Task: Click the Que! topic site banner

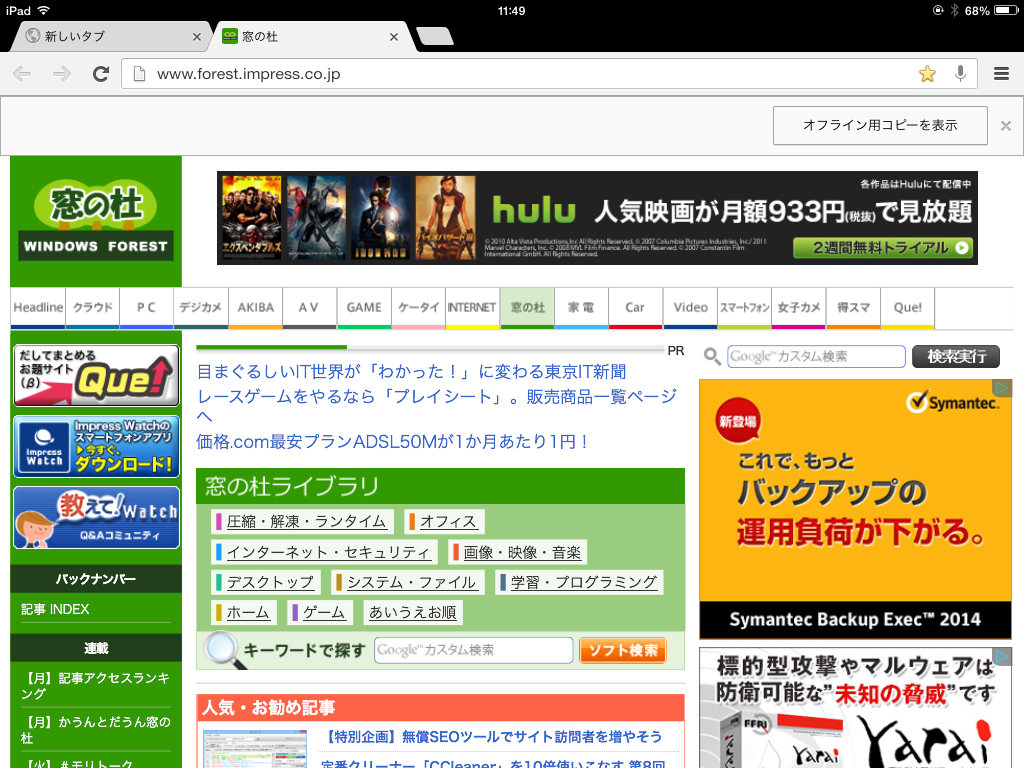Action: [95, 373]
